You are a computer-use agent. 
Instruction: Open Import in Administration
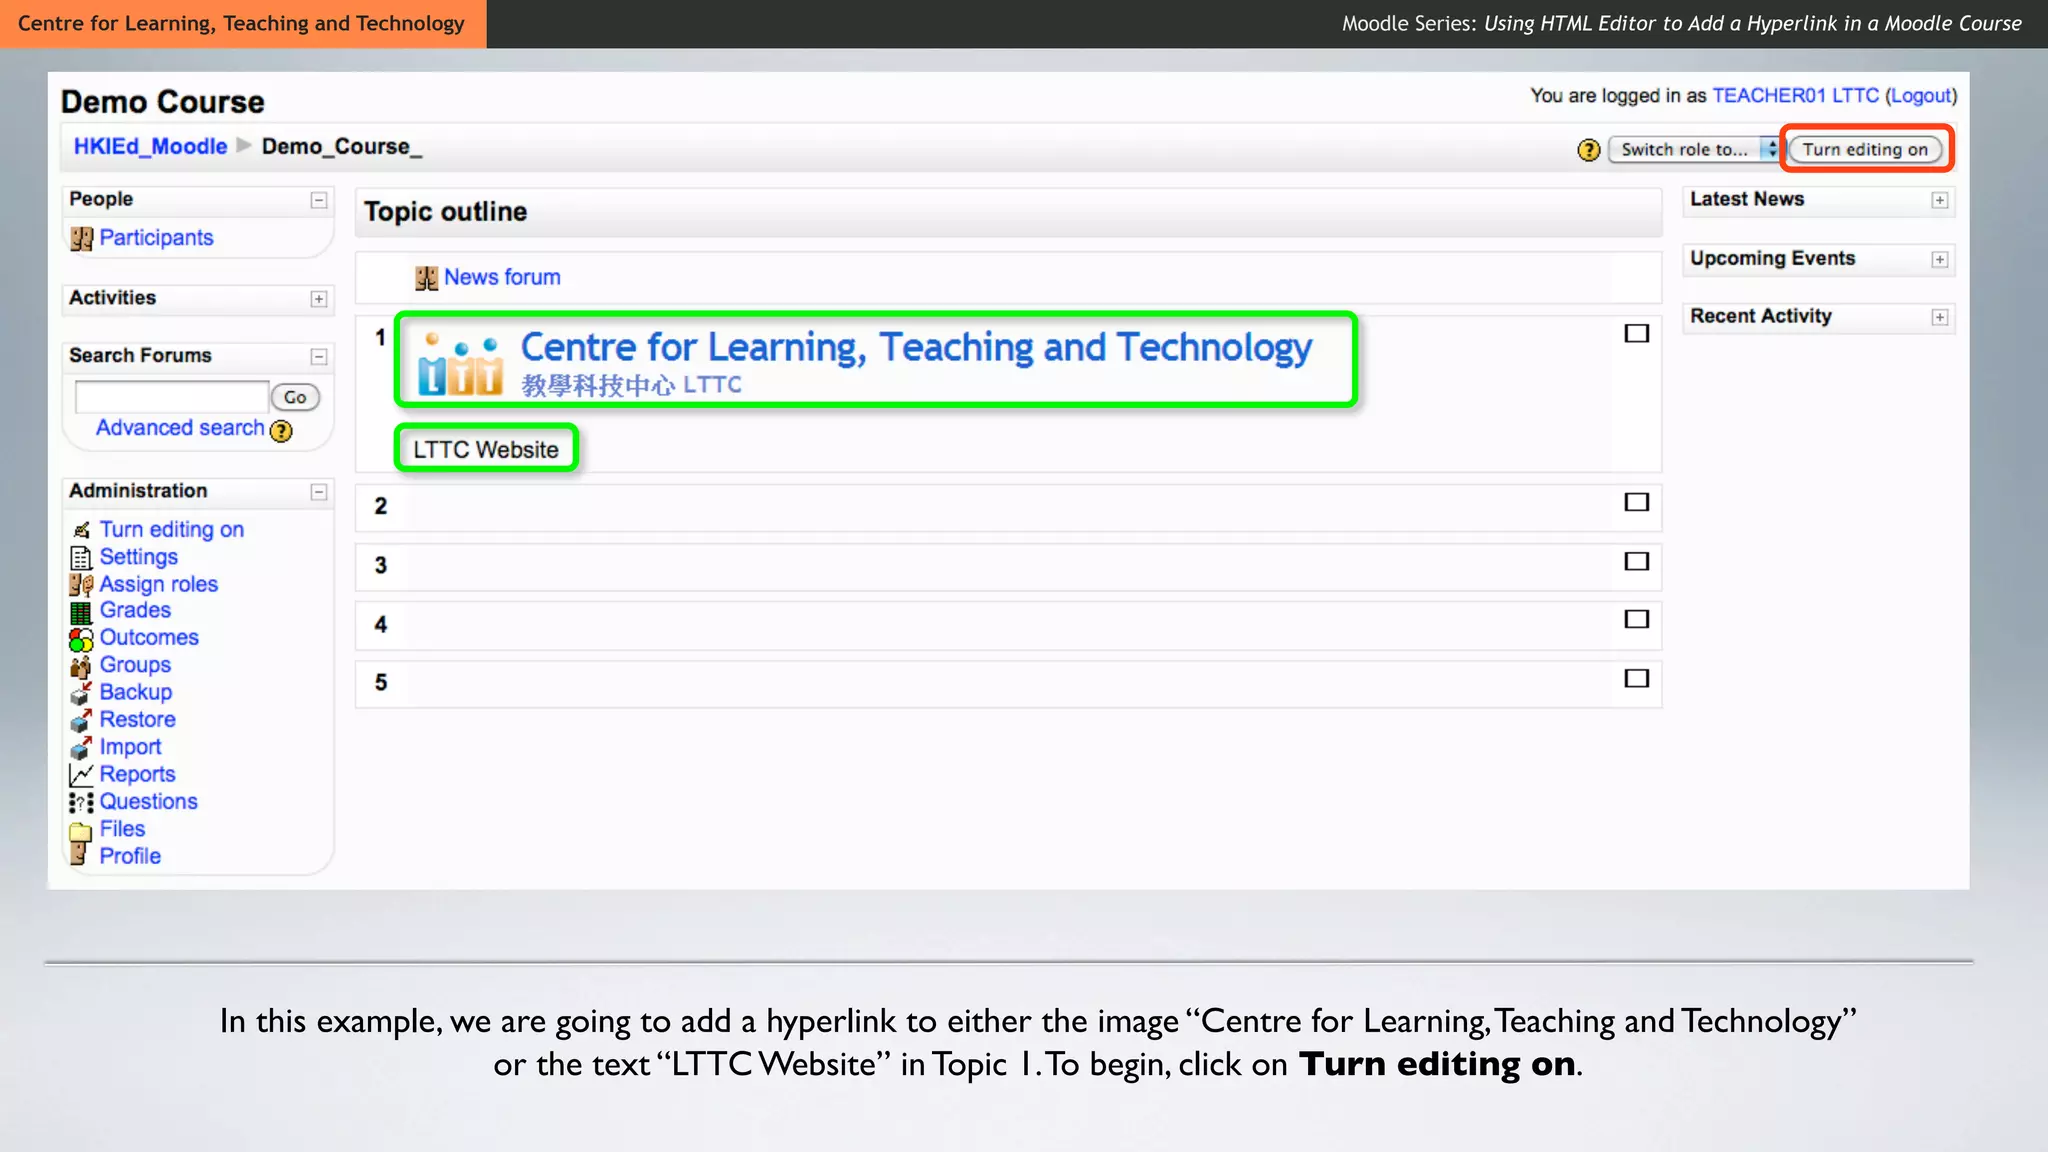[130, 747]
